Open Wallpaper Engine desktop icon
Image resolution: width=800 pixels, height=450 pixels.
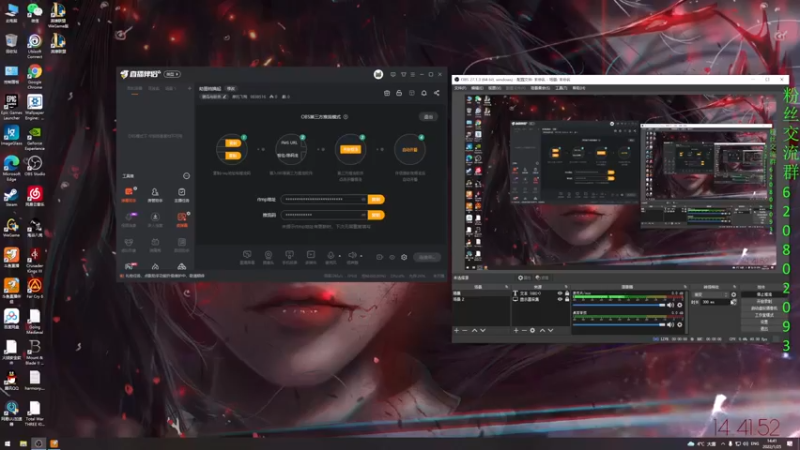tap(34, 107)
